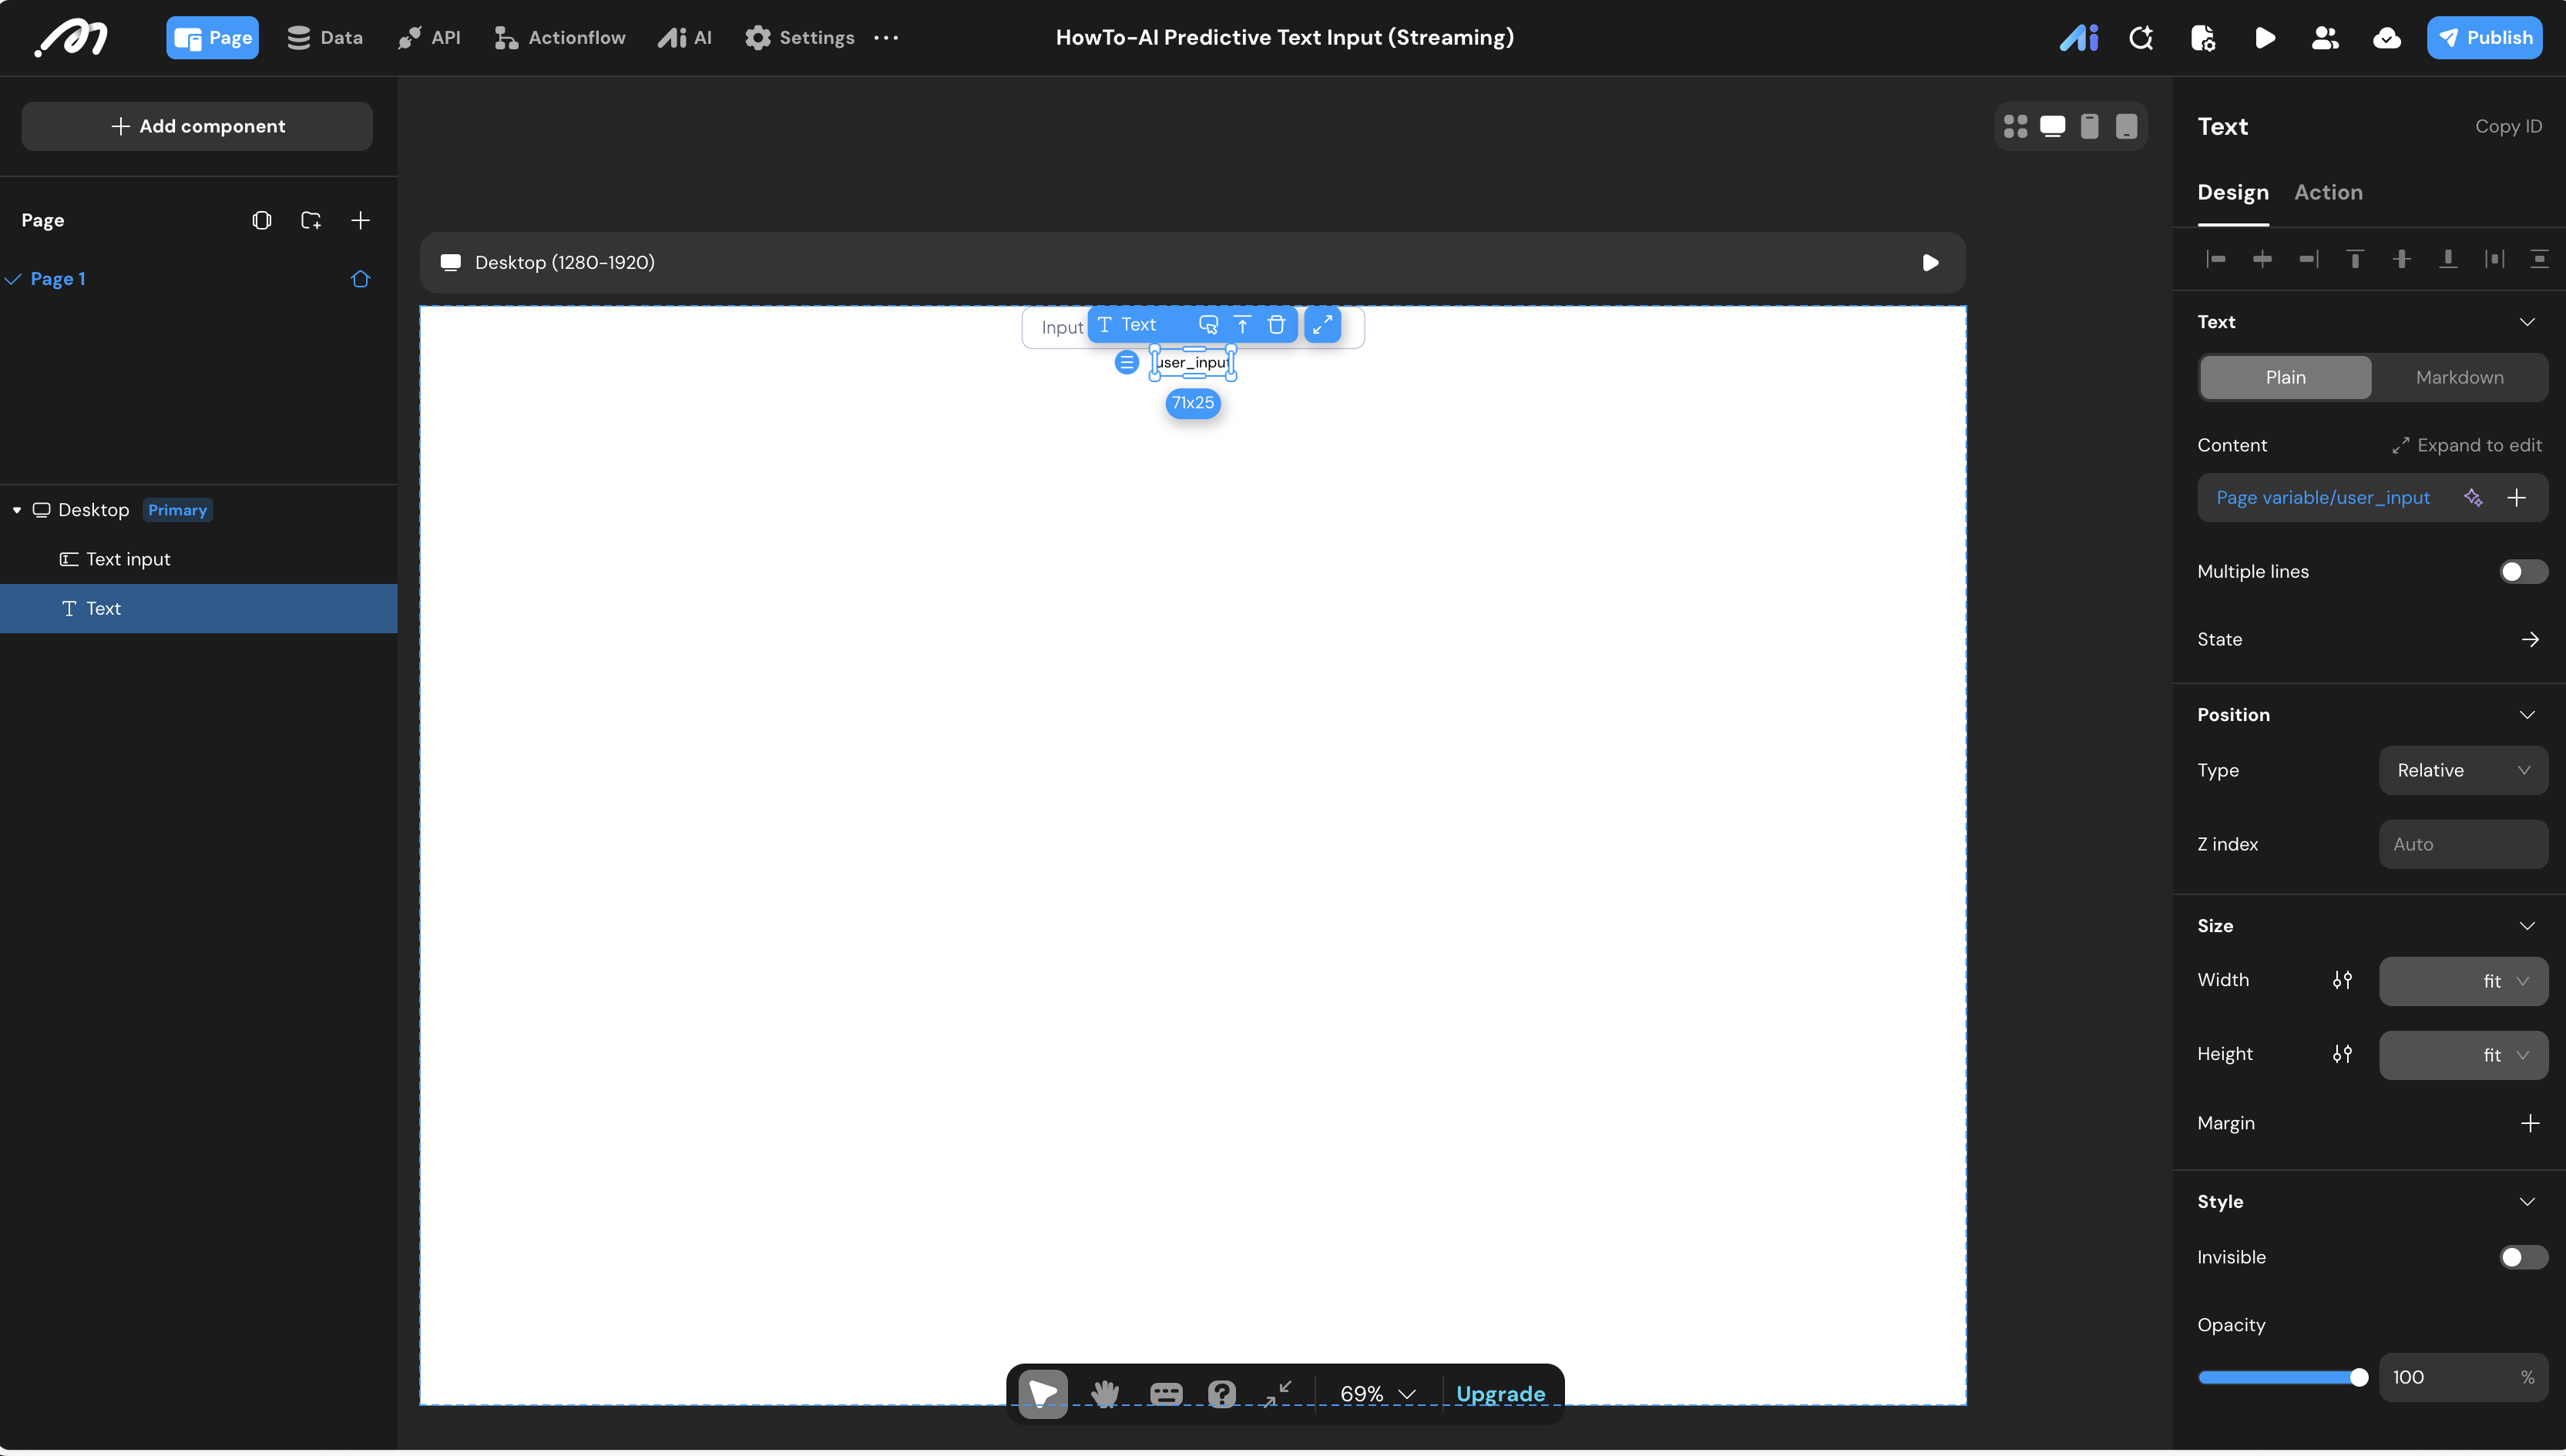This screenshot has width=2566, height=1456.
Task: Click the hand pan tool in bottom toolbar
Action: click(x=1104, y=1393)
